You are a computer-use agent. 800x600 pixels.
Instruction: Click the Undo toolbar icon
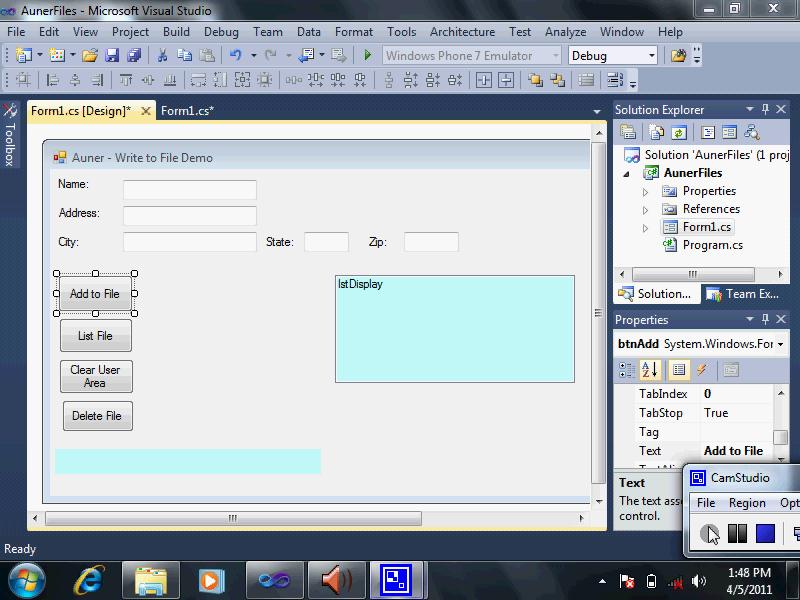pyautogui.click(x=235, y=56)
